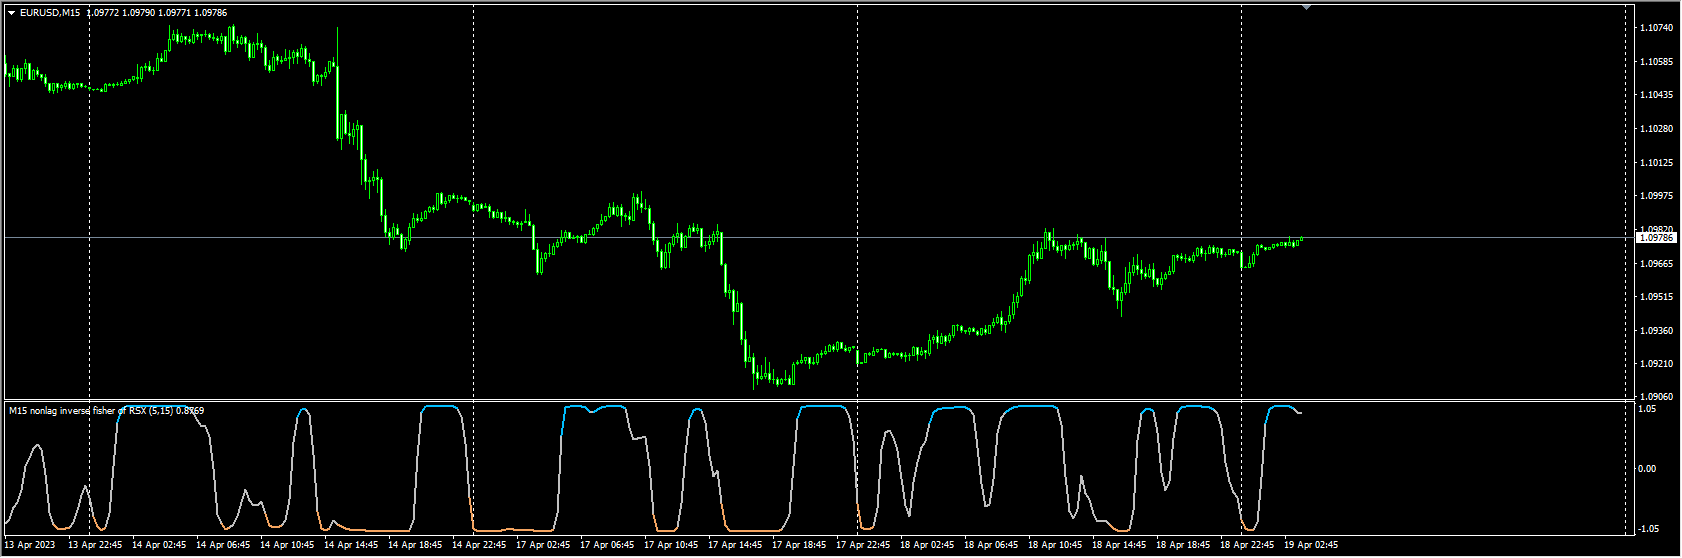Viewport: 1682px width, 558px height.
Task: Click indicator scale value -1.05
Action: point(1647,529)
